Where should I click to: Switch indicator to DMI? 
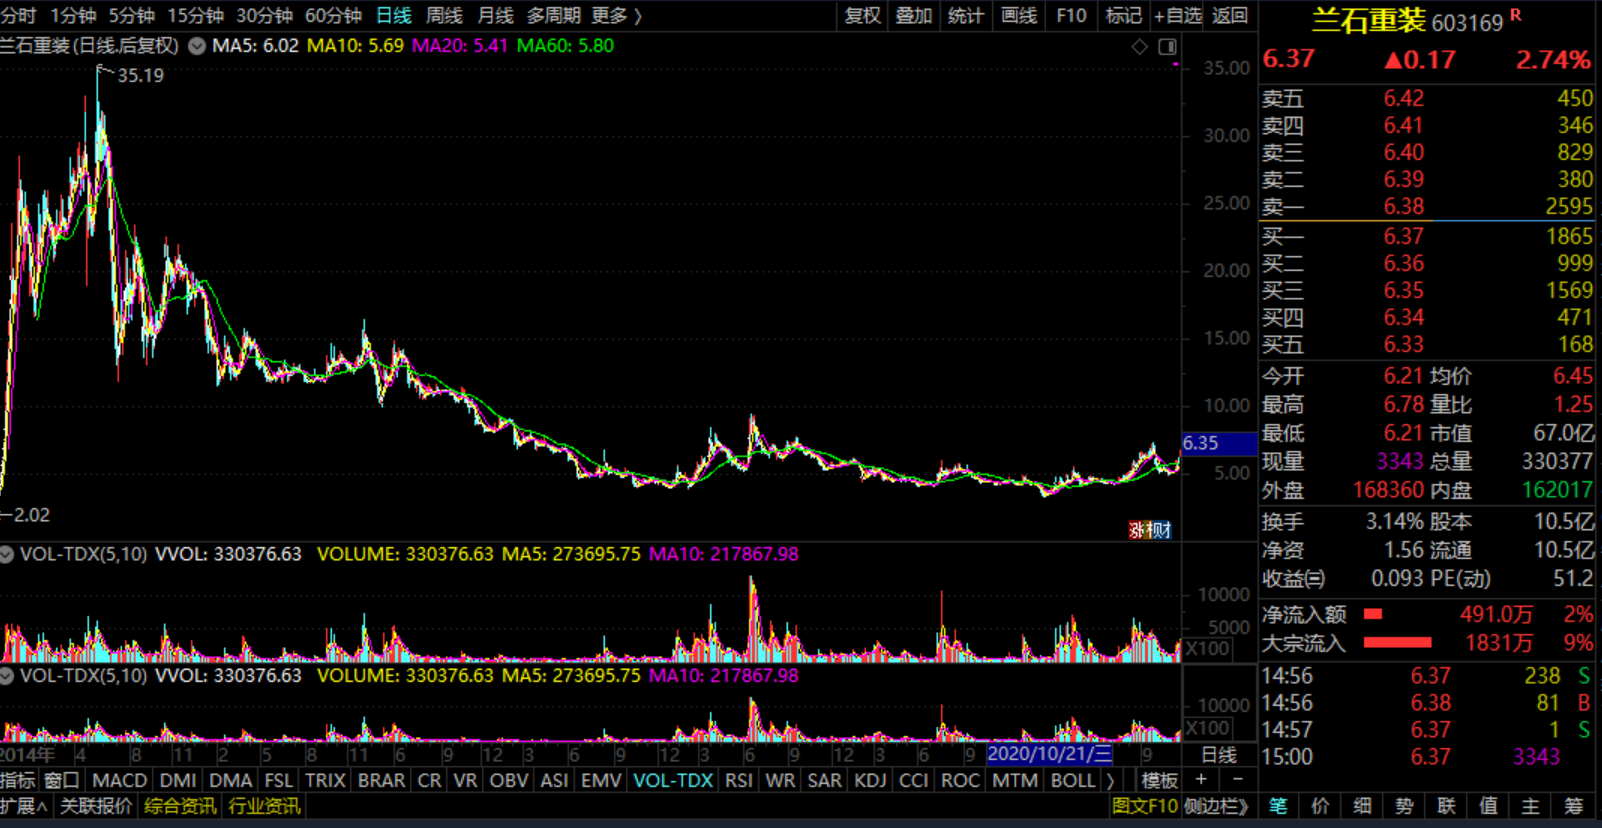pyautogui.click(x=178, y=780)
